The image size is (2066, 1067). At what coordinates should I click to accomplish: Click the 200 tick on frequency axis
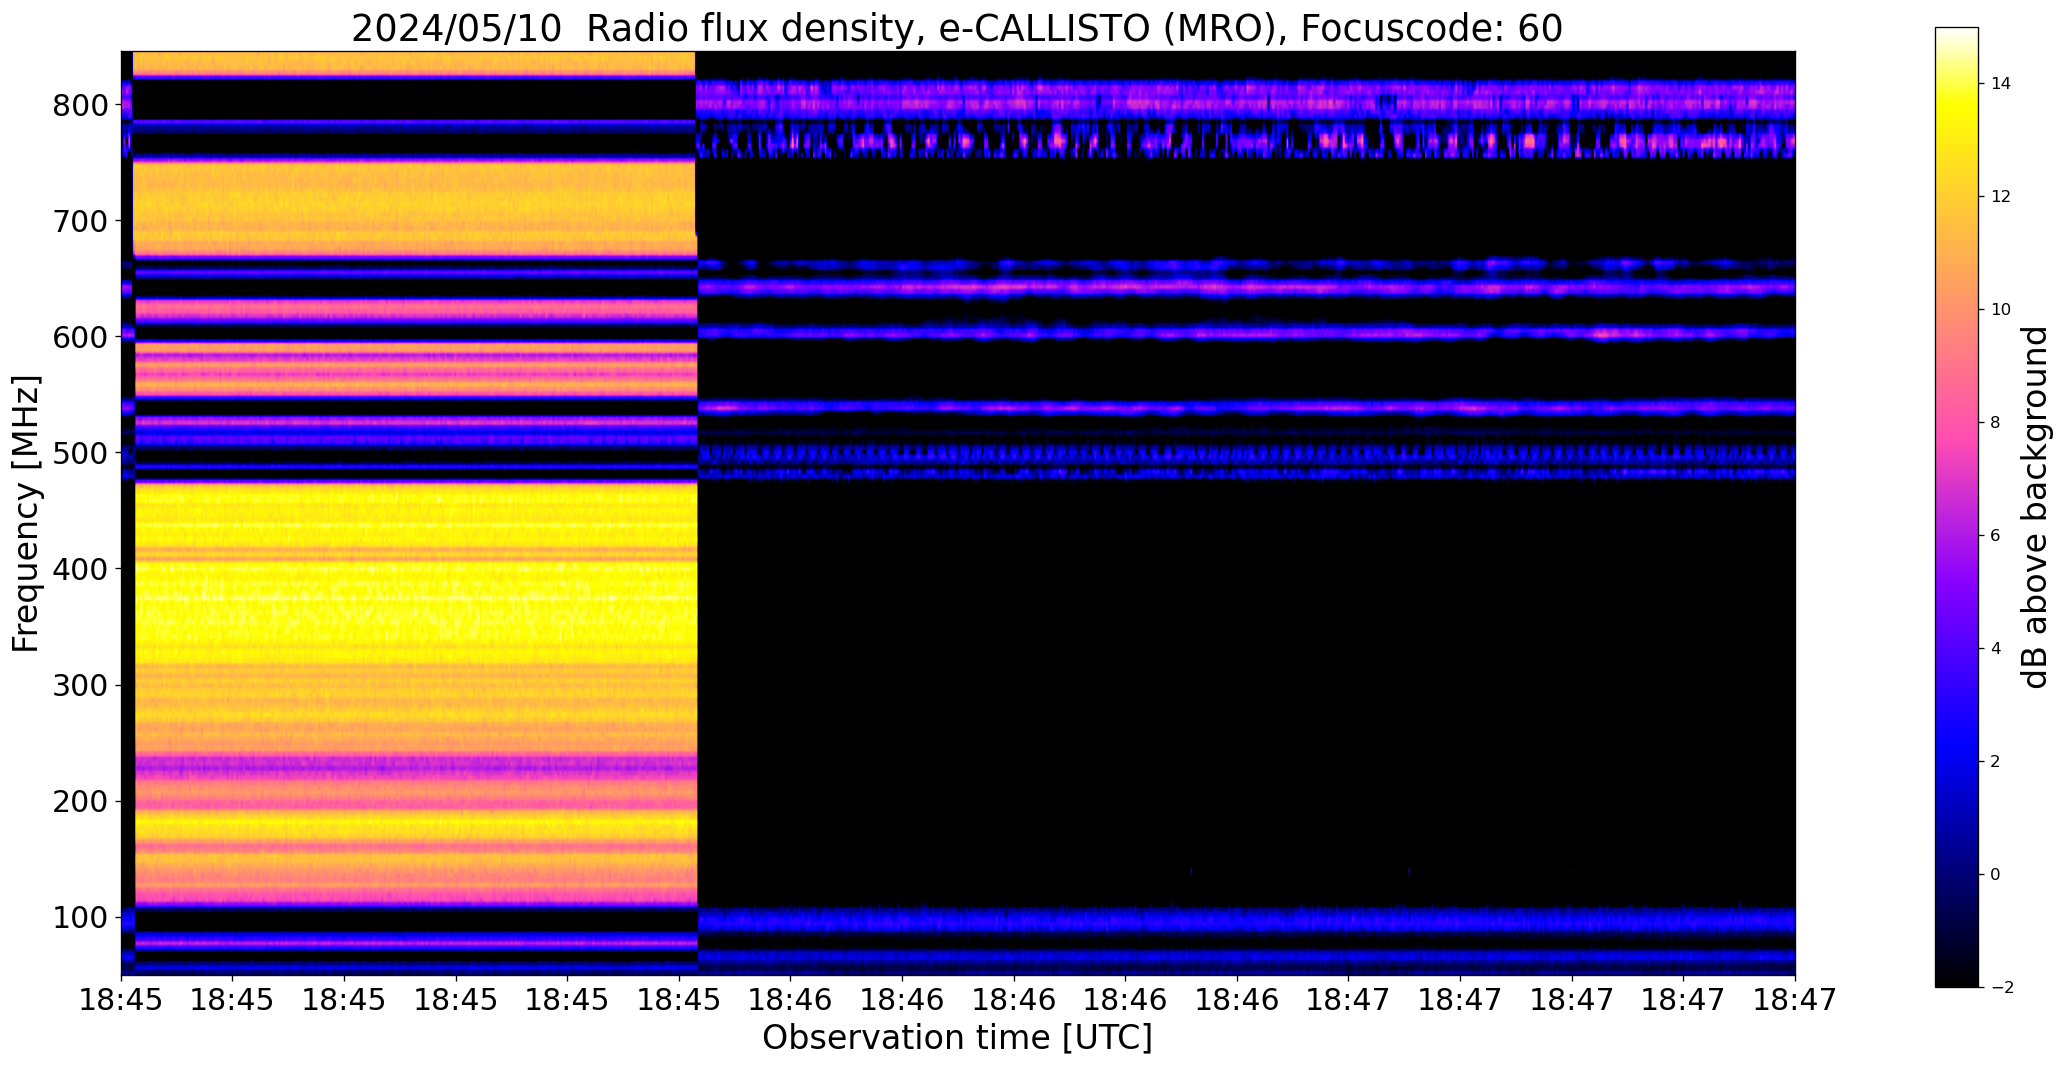pyautogui.click(x=79, y=801)
